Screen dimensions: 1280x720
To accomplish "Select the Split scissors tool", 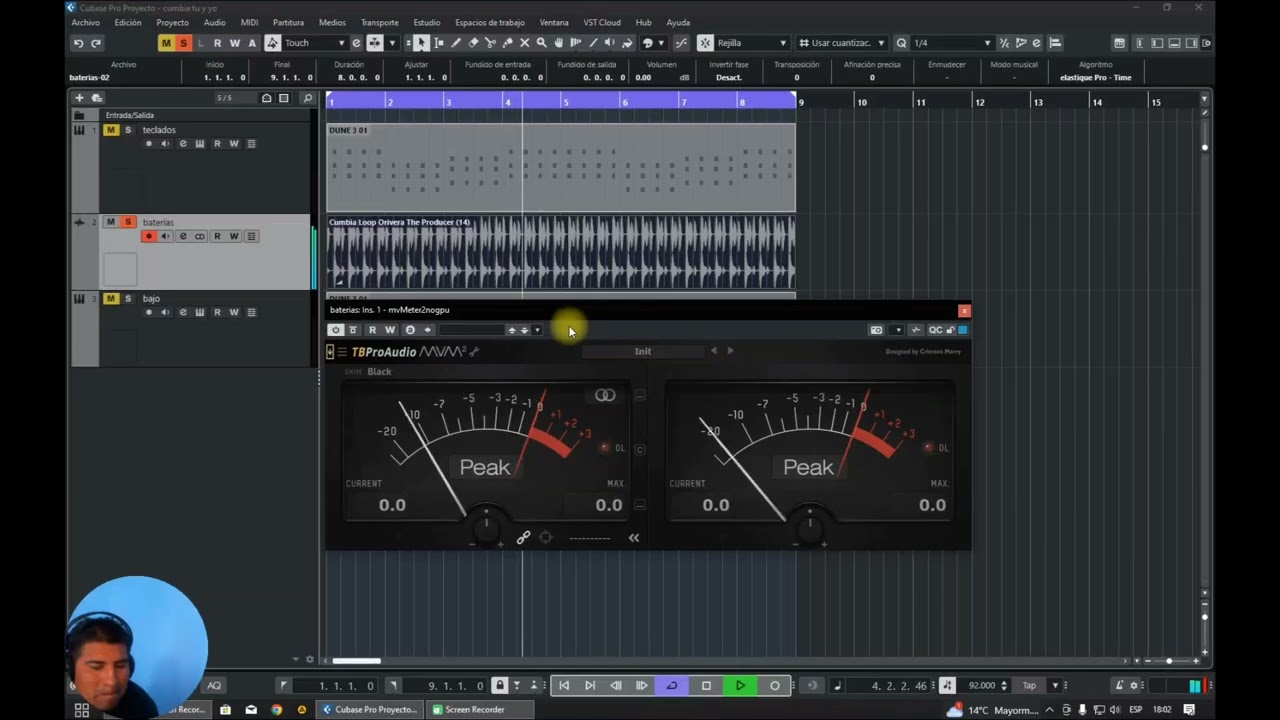I will point(490,43).
